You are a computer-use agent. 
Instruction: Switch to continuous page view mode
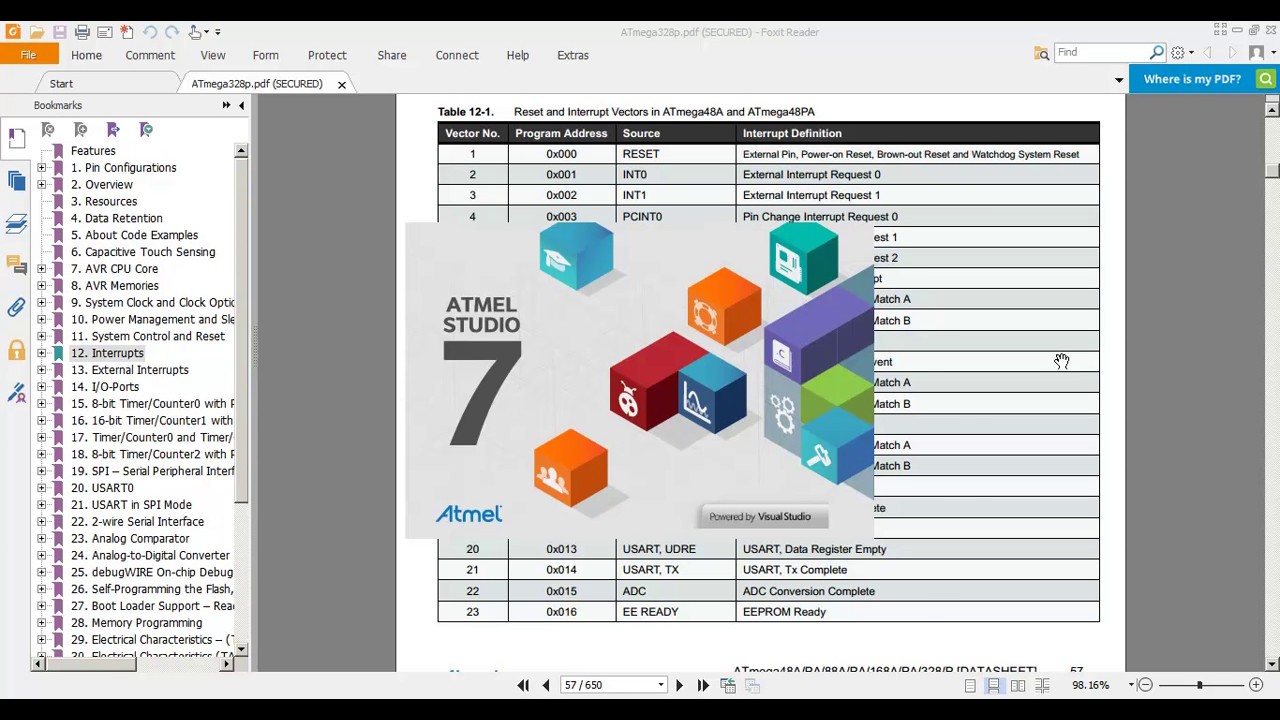pos(993,685)
